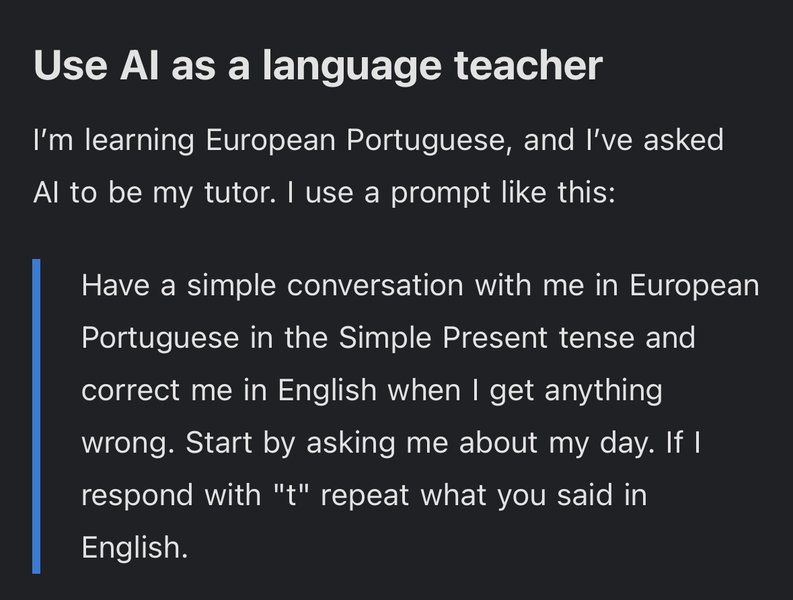Click the heading 'Use AI as a language teacher'
The width and height of the screenshot is (793, 600).
(x=318, y=66)
